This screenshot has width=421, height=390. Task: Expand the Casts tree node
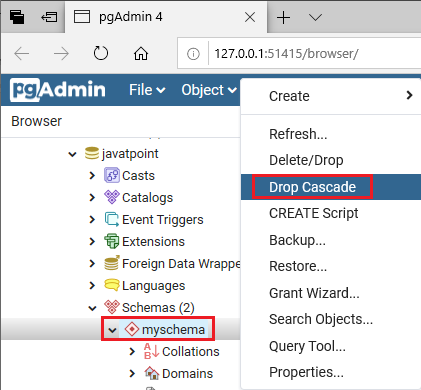pos(92,175)
